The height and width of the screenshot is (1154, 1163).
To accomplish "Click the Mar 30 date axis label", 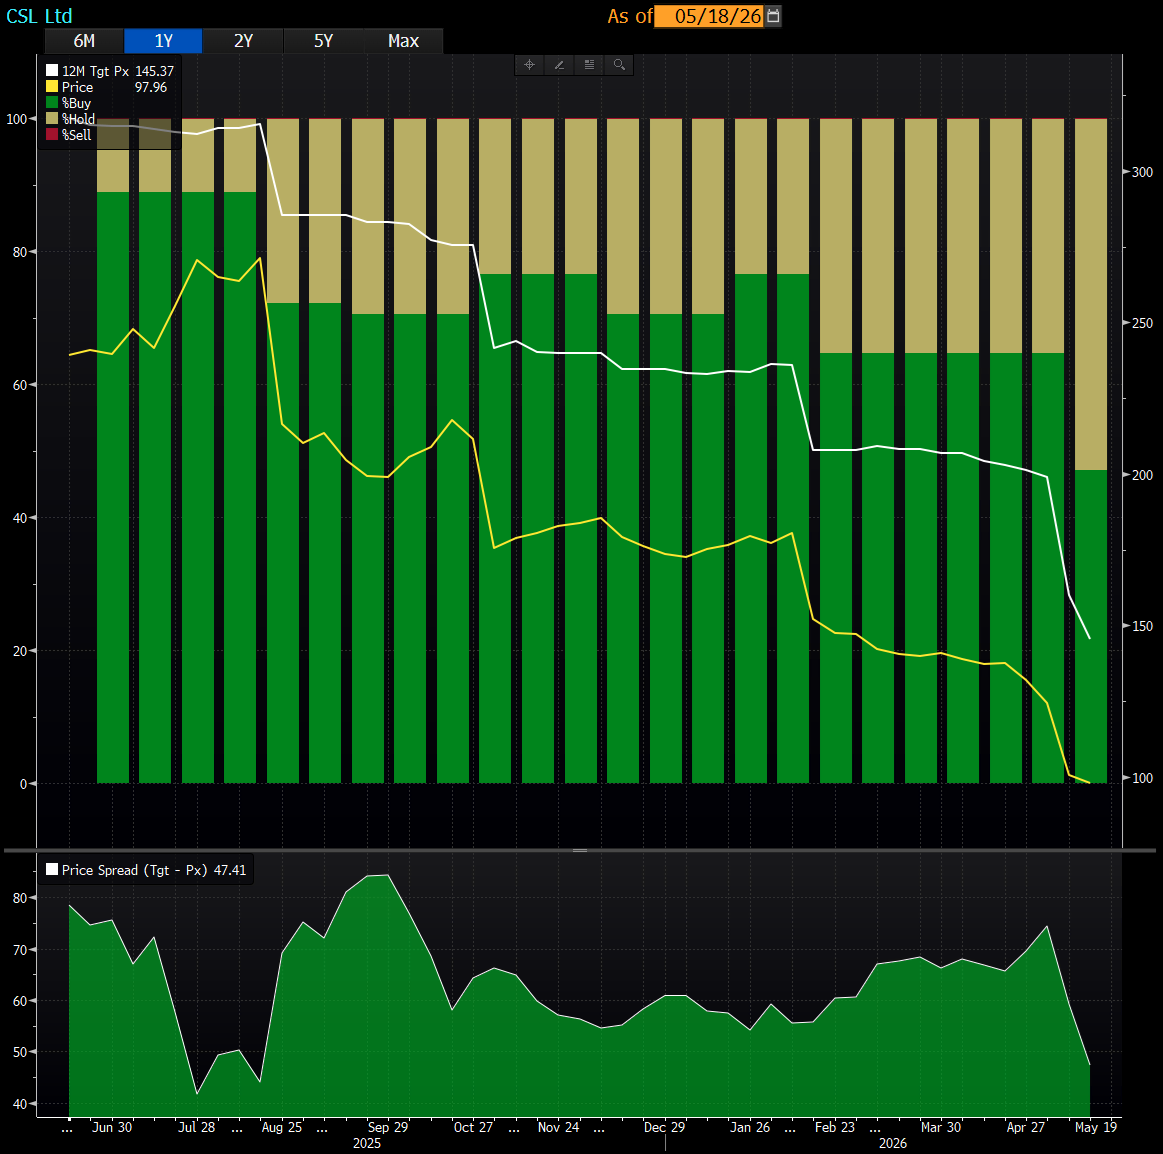I will pos(941,1127).
